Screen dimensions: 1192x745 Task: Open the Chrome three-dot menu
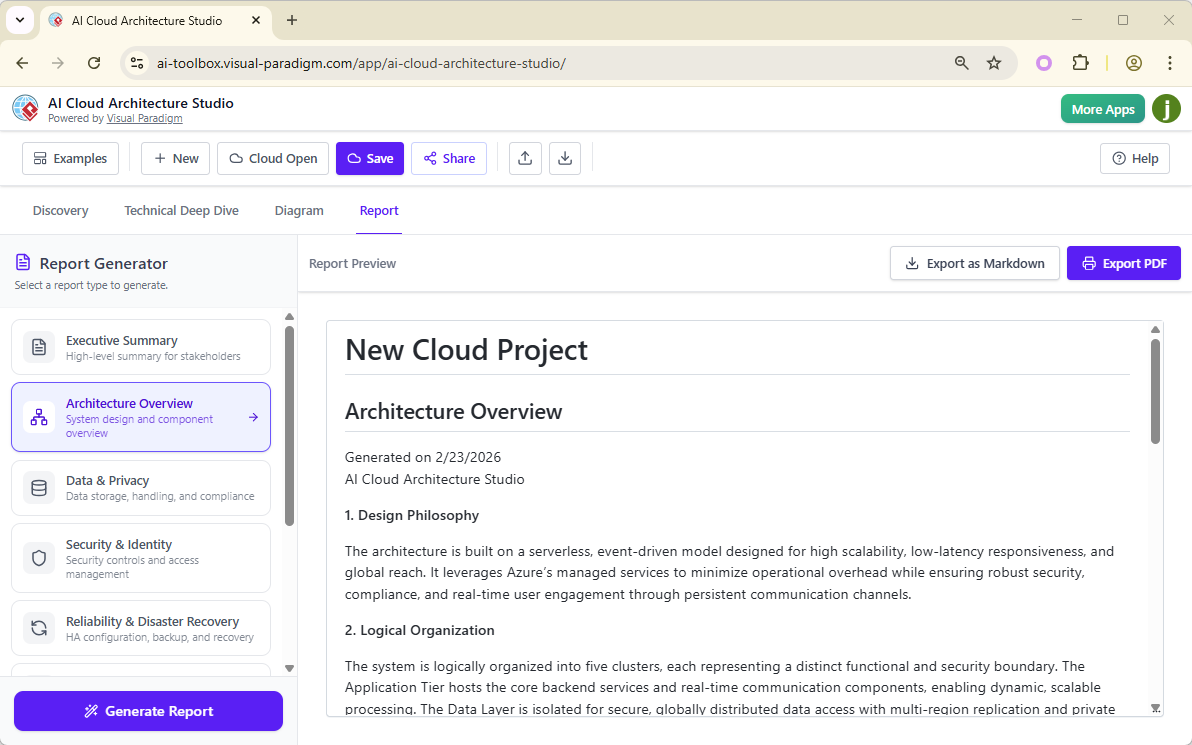(1169, 62)
